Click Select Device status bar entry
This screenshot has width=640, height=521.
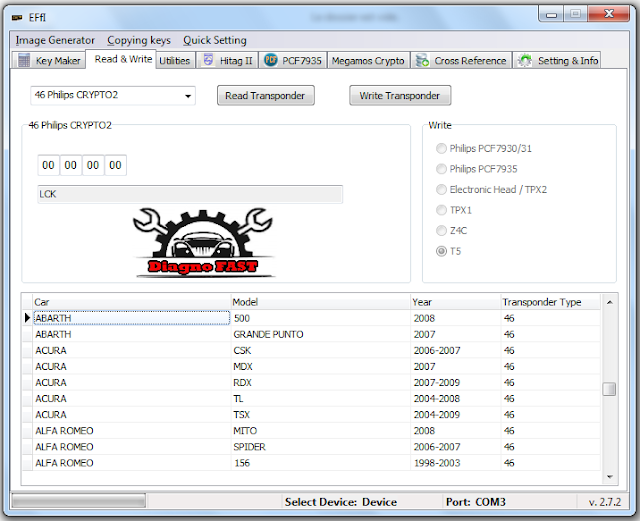pyautogui.click(x=341, y=502)
